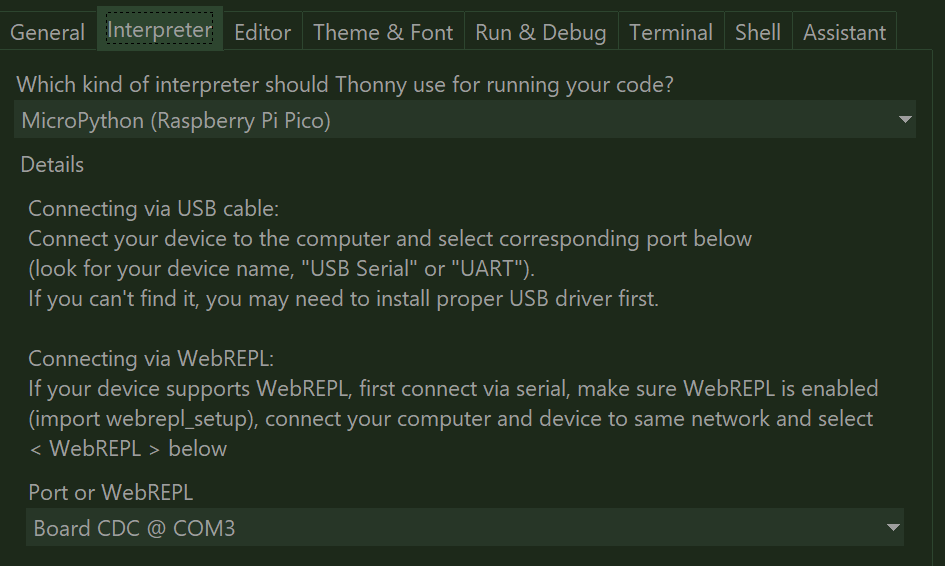Select the Interpreter tab

point(159,30)
